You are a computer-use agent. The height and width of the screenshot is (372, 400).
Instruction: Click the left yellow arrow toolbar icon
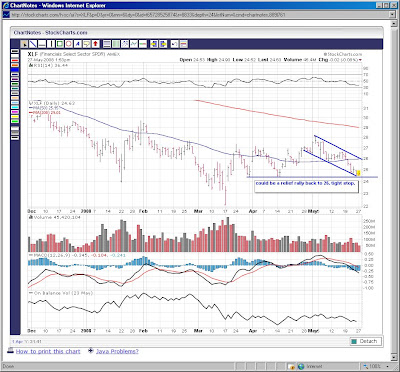[154, 44]
